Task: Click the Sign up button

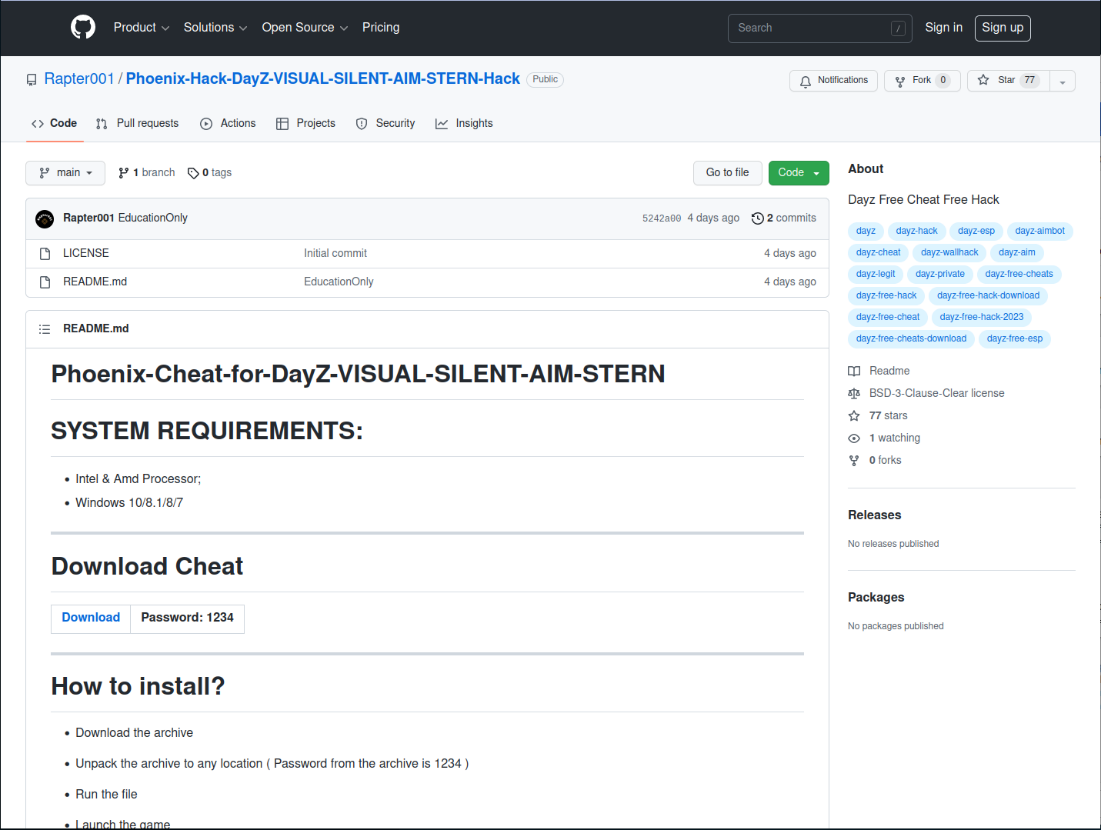Action: pos(1002,28)
